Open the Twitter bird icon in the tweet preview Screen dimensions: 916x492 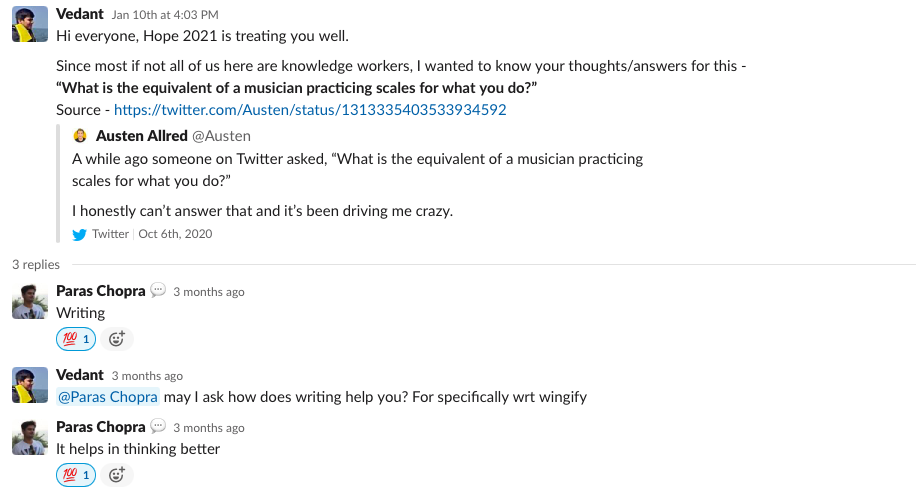click(x=79, y=234)
